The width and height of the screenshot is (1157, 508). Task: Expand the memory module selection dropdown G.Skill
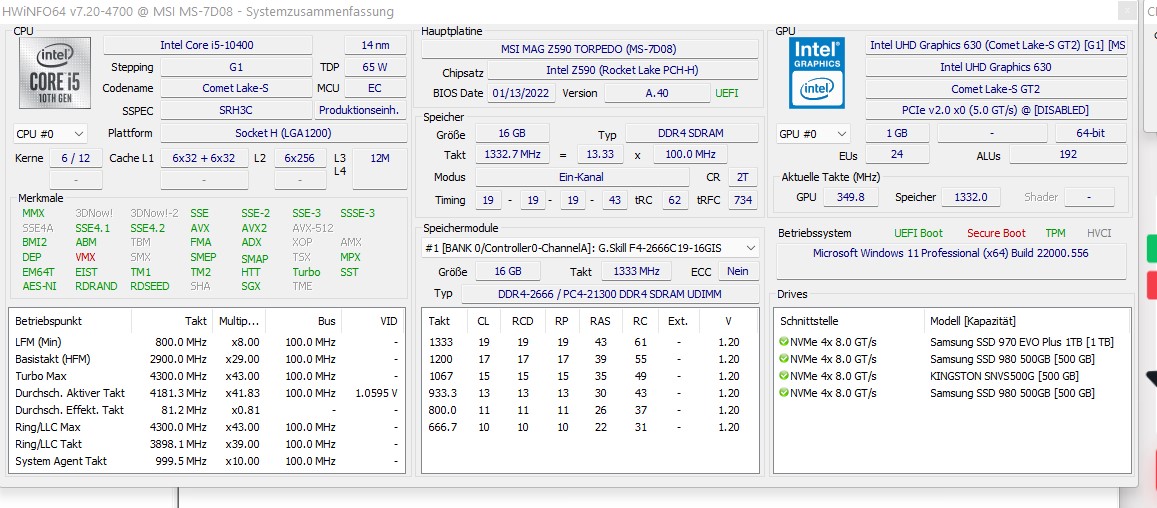click(x=590, y=248)
